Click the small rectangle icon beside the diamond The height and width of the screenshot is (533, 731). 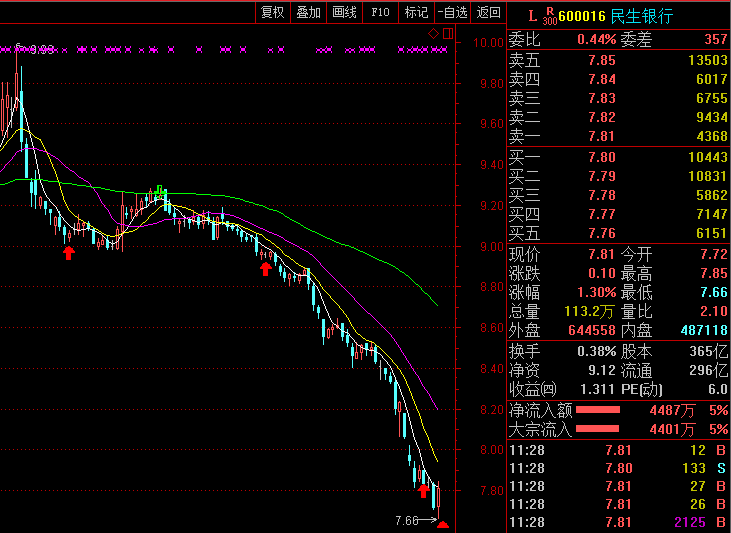(x=447, y=34)
